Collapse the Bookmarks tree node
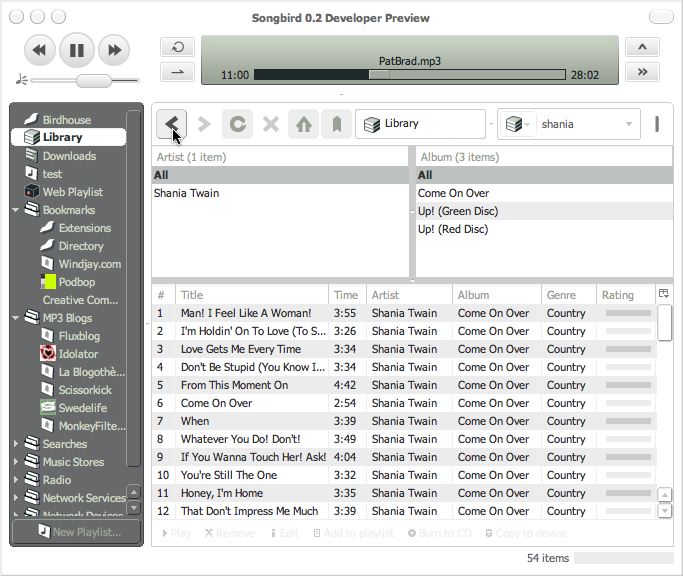Screen dimensions: 683x576 tap(17, 210)
